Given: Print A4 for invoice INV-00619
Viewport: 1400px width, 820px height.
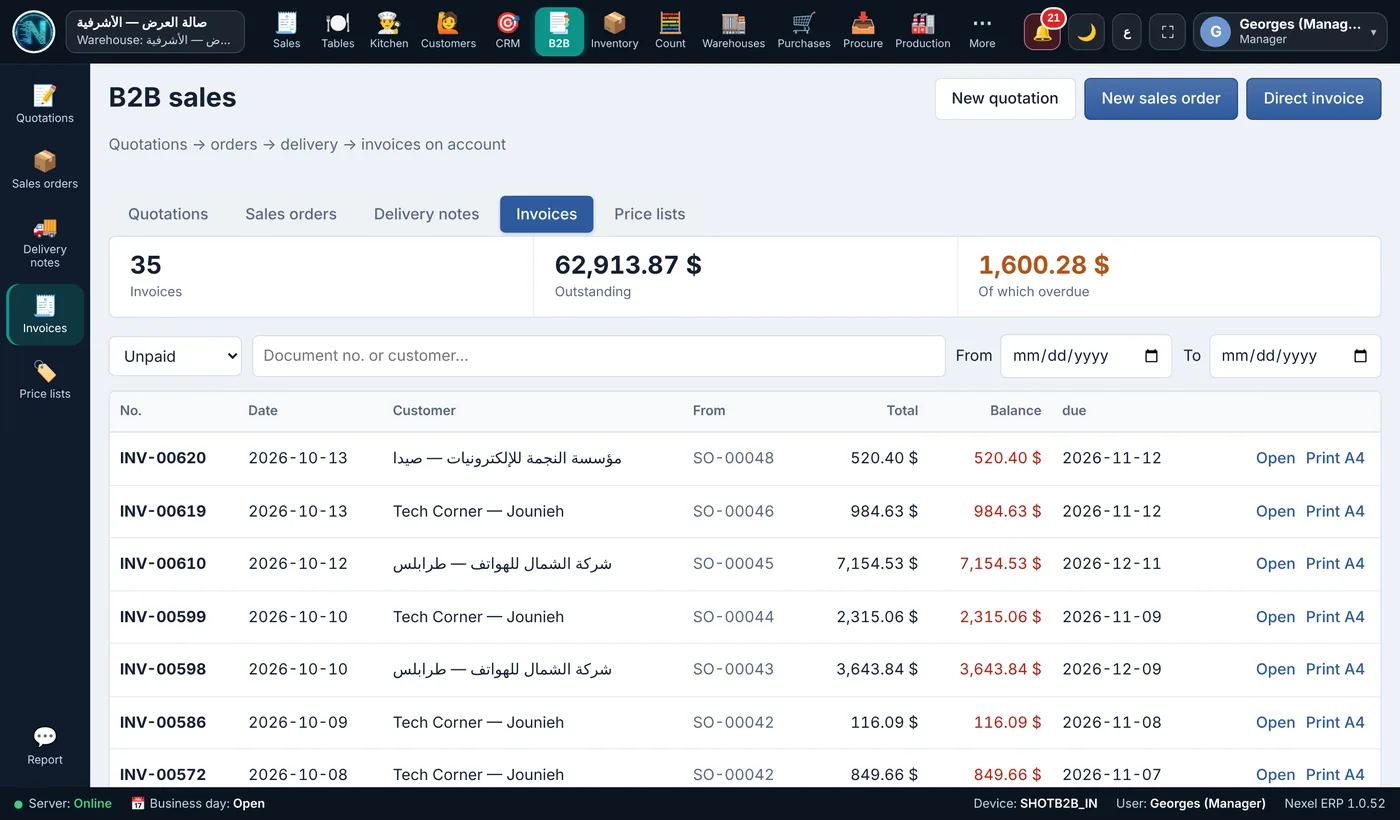Looking at the screenshot, I should [1335, 511].
